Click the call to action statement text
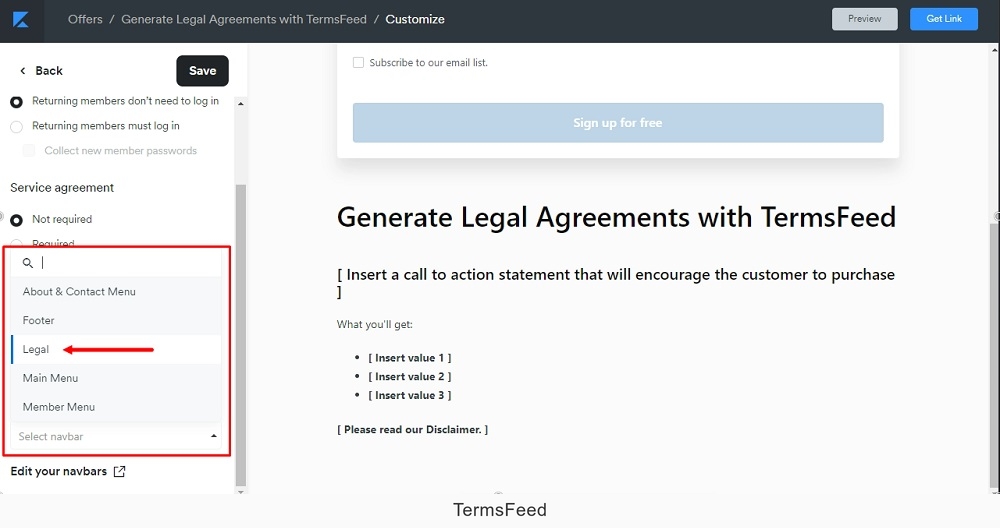 (x=616, y=282)
